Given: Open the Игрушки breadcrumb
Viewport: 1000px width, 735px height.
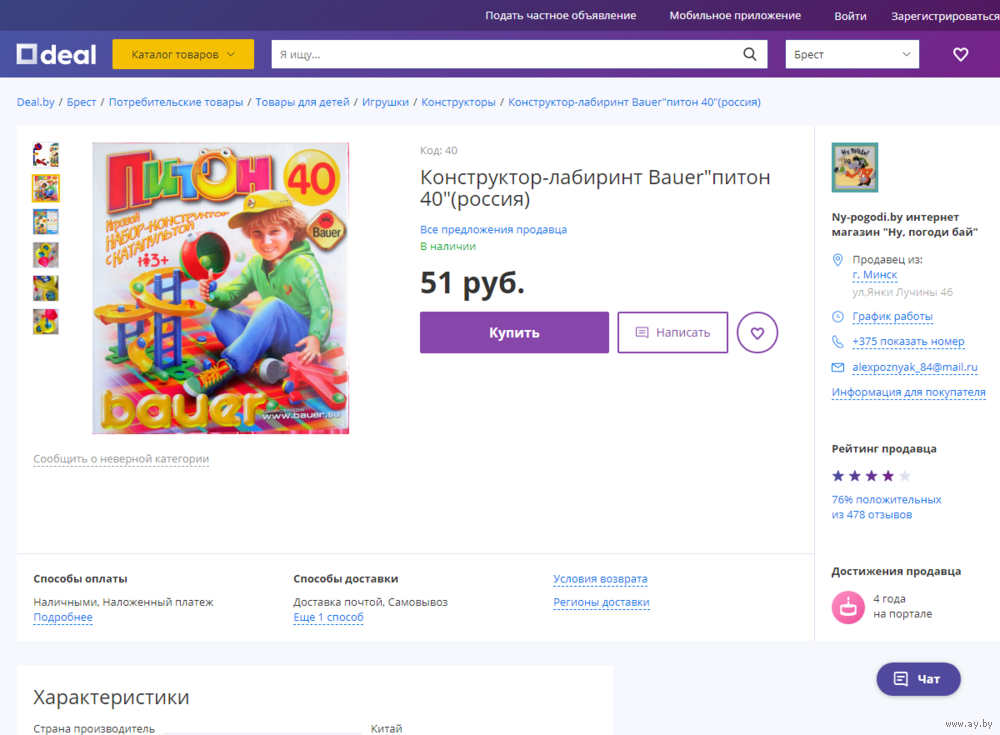Looking at the screenshot, I should tap(385, 102).
